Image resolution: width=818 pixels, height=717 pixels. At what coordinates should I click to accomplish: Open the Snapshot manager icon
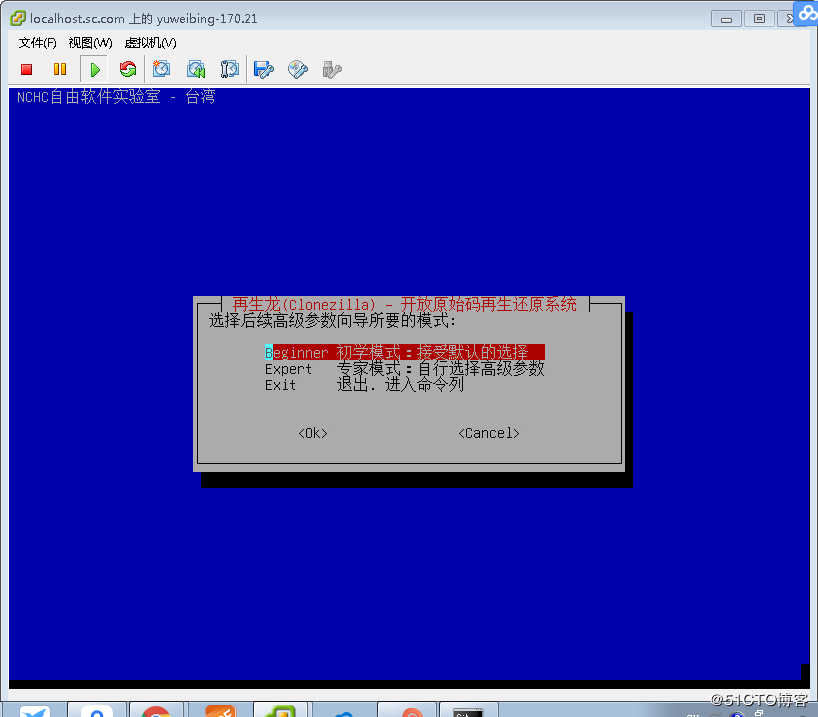coord(230,69)
